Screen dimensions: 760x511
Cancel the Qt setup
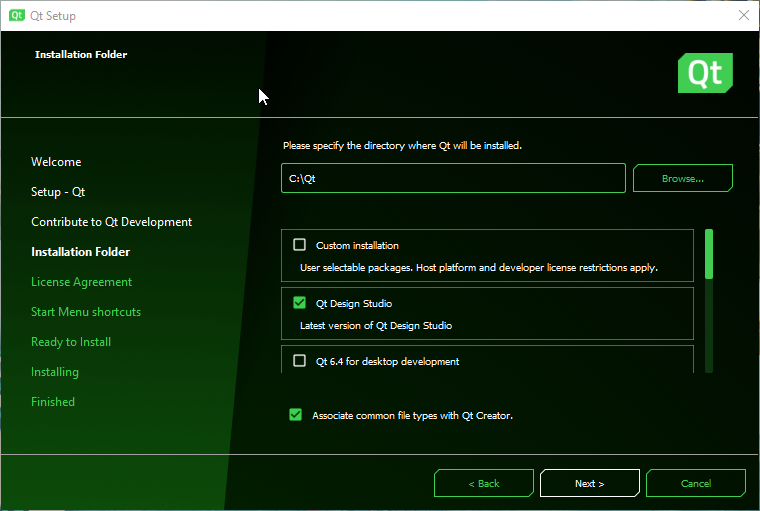(696, 483)
